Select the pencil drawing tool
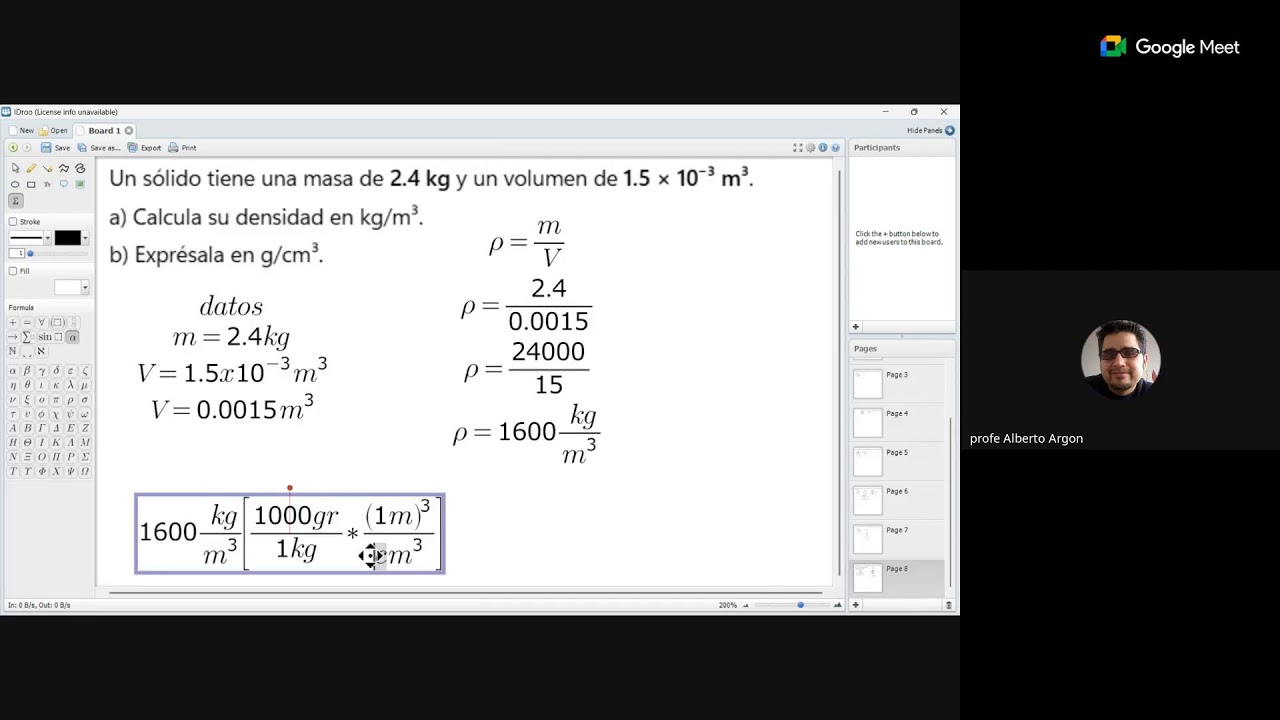This screenshot has height=720, width=1280. 31,168
